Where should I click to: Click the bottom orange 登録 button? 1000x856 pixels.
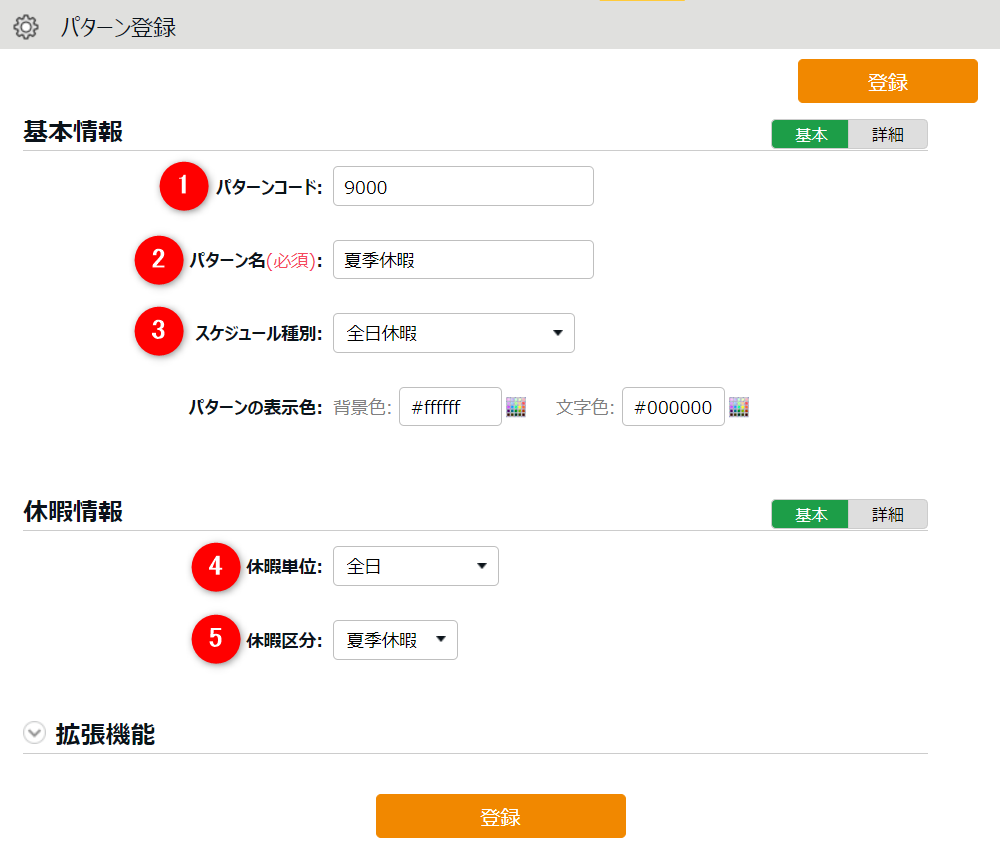(501, 816)
